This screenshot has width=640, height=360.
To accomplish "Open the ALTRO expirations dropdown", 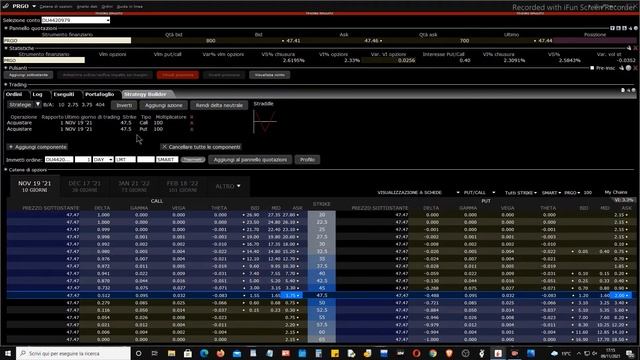I will [228, 186].
